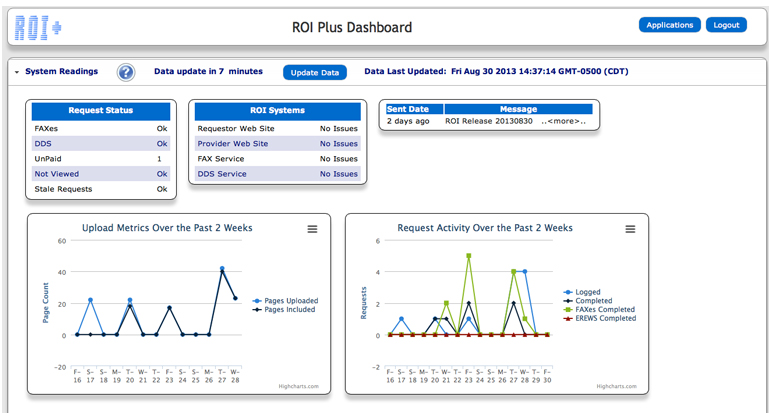The image size is (770, 413).
Task: Toggle Pages Included series in legend
Action: (x=287, y=310)
